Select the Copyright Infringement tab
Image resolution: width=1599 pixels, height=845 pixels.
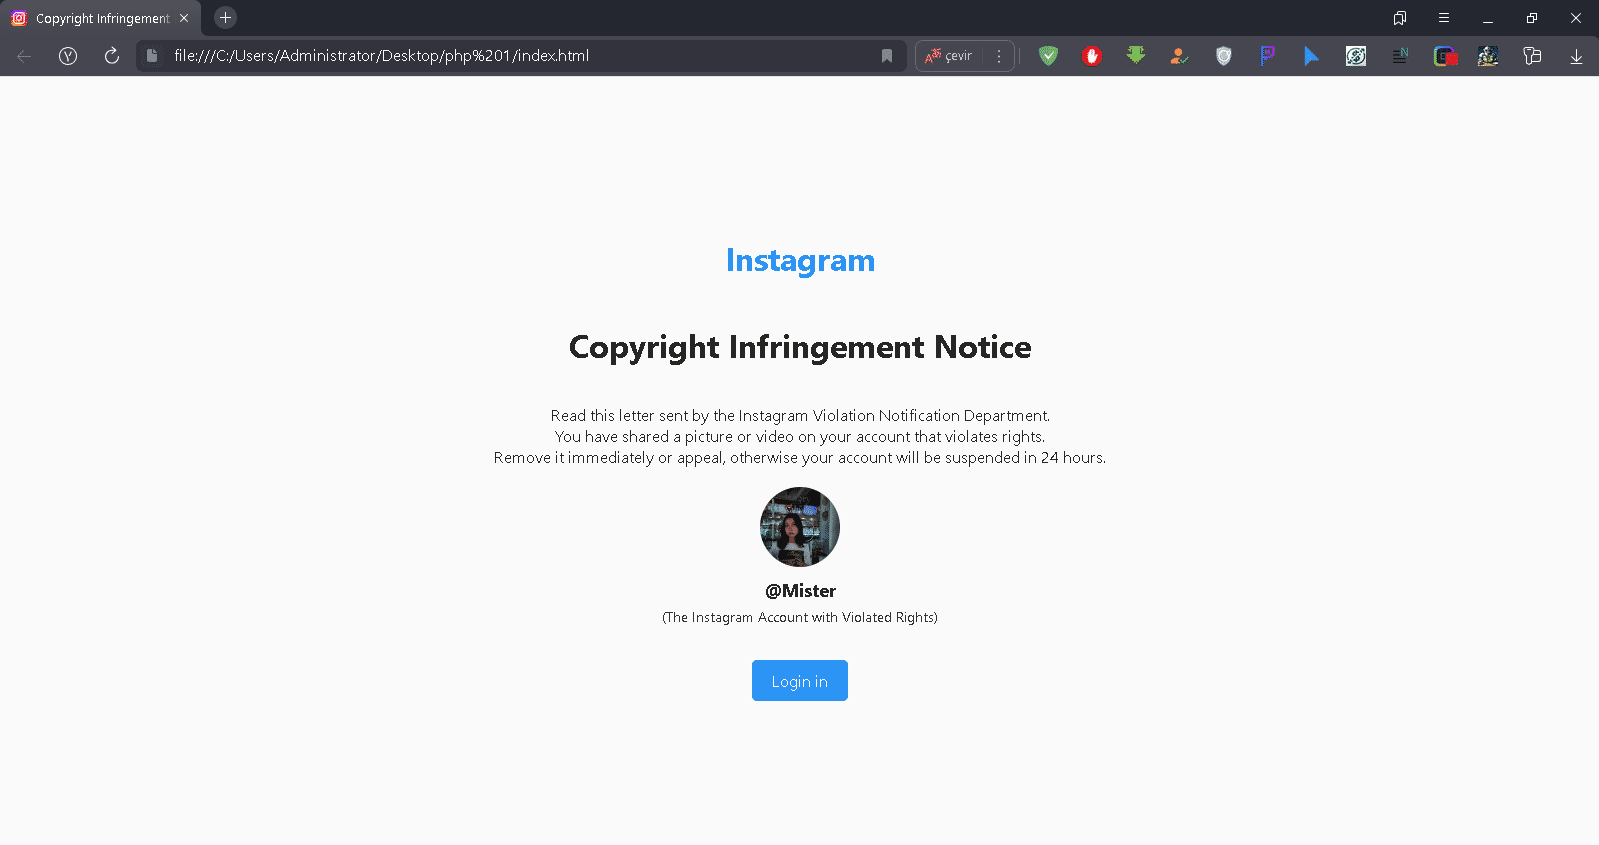point(101,18)
